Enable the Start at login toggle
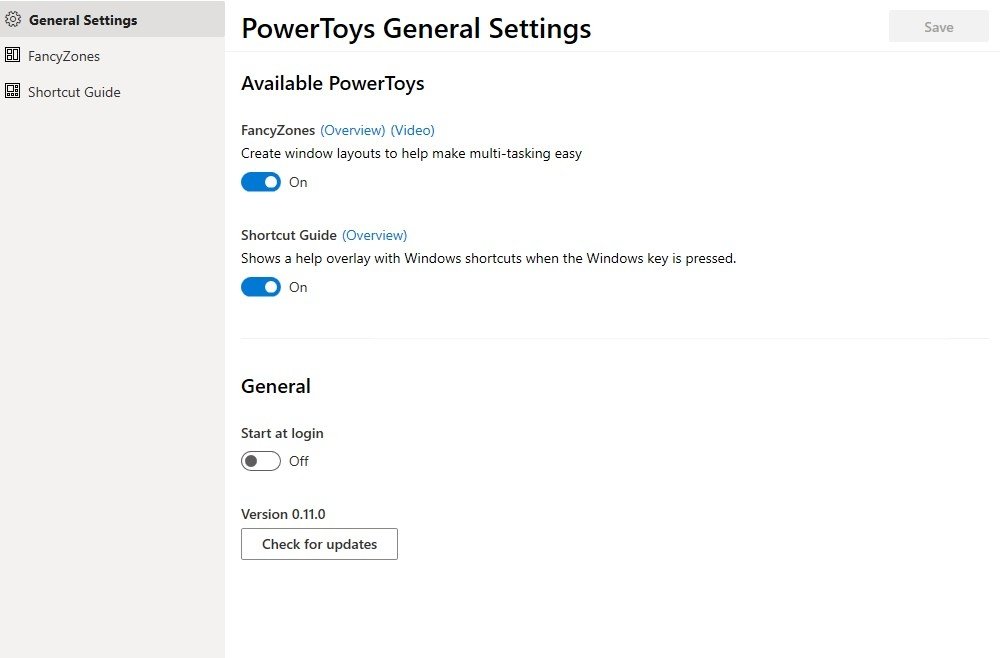This screenshot has width=1000, height=658. [x=261, y=461]
